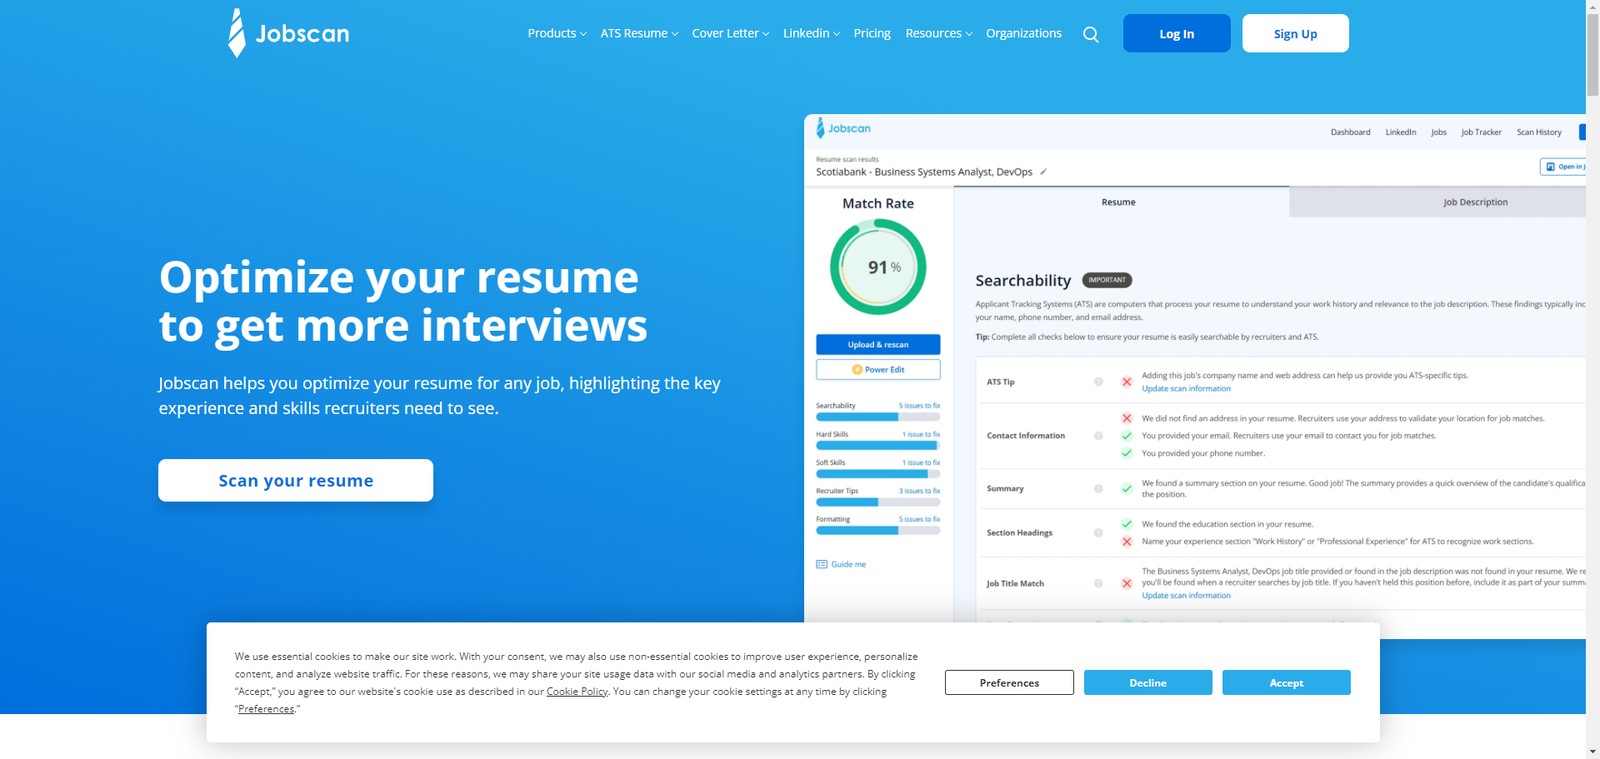Click the pencil edit icon beside scan title
The image size is (1600, 759).
pyautogui.click(x=1043, y=172)
